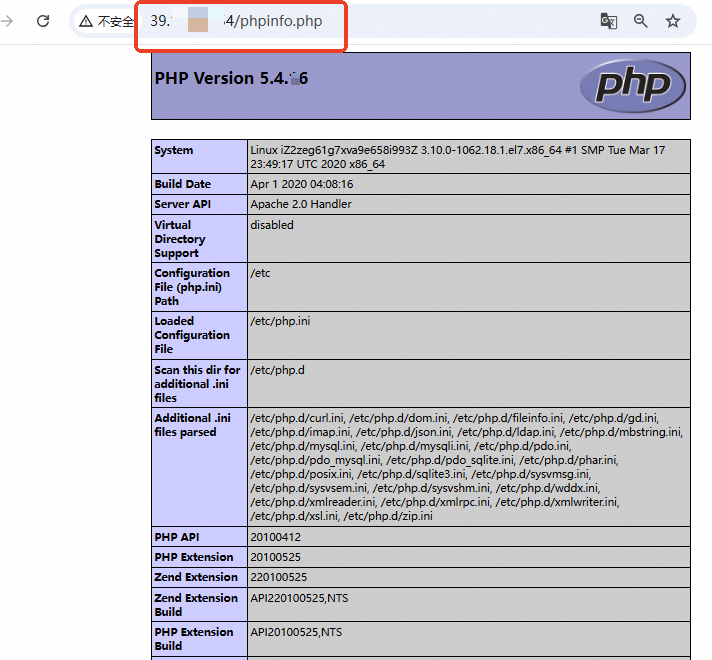
Task: Select the /etc path value
Action: pos(260,273)
